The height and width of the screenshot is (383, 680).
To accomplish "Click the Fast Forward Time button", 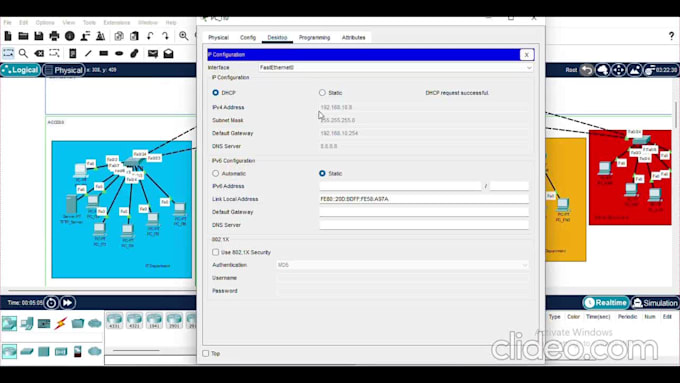I will coord(68,303).
